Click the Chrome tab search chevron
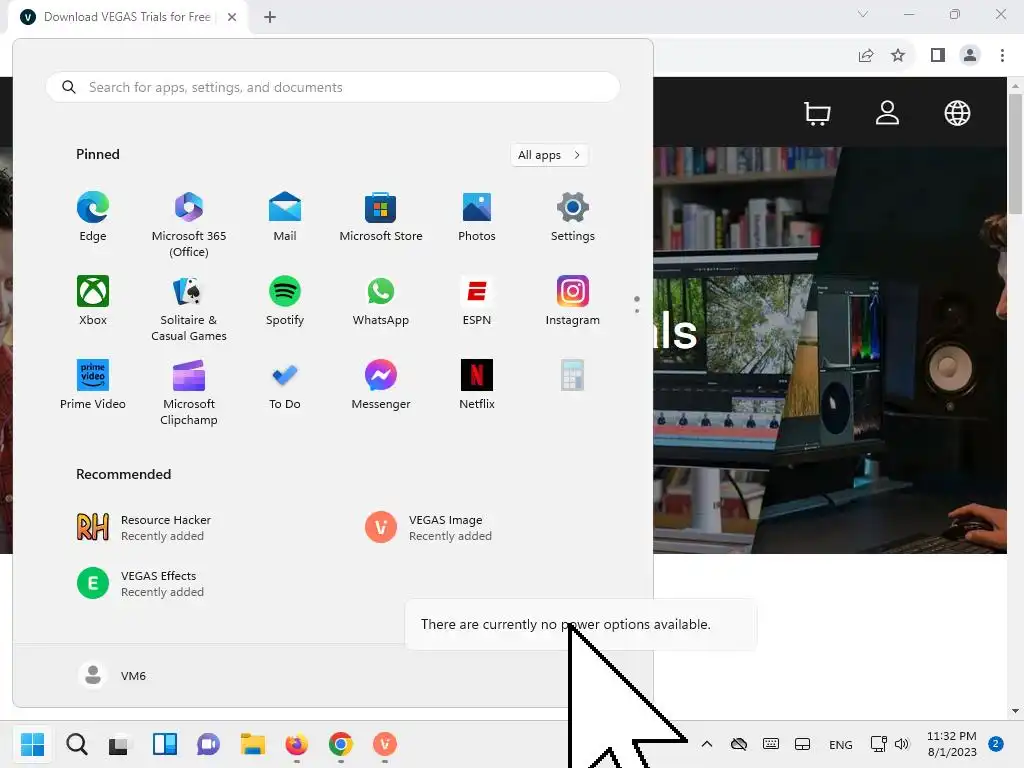The image size is (1024, 768). pos(863,14)
